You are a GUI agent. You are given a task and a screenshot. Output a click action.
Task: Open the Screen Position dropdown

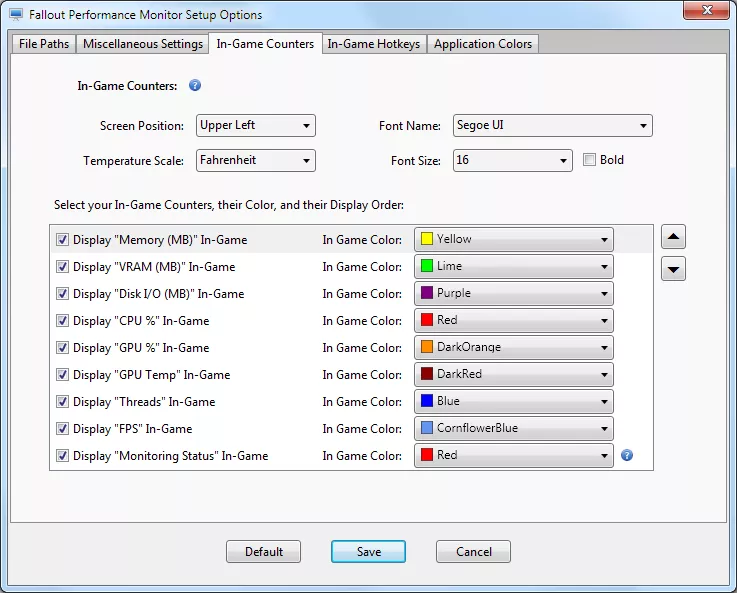[256, 125]
